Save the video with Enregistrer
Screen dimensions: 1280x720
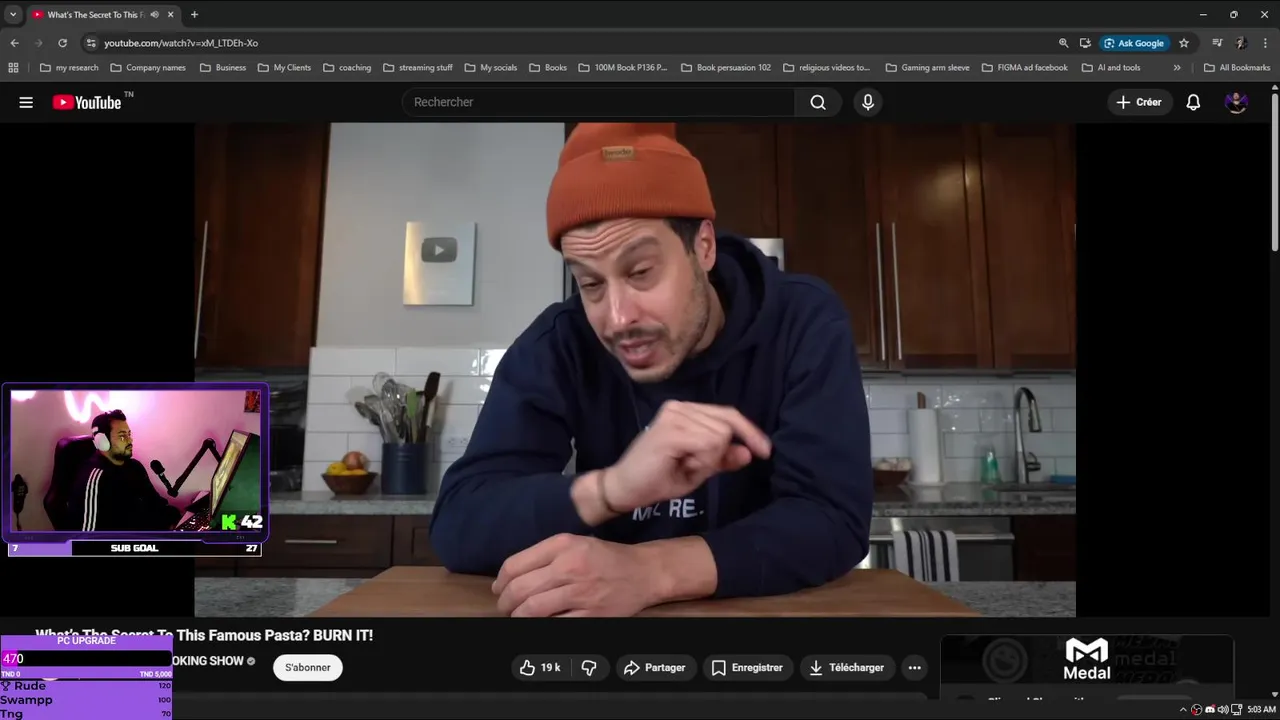click(x=747, y=667)
